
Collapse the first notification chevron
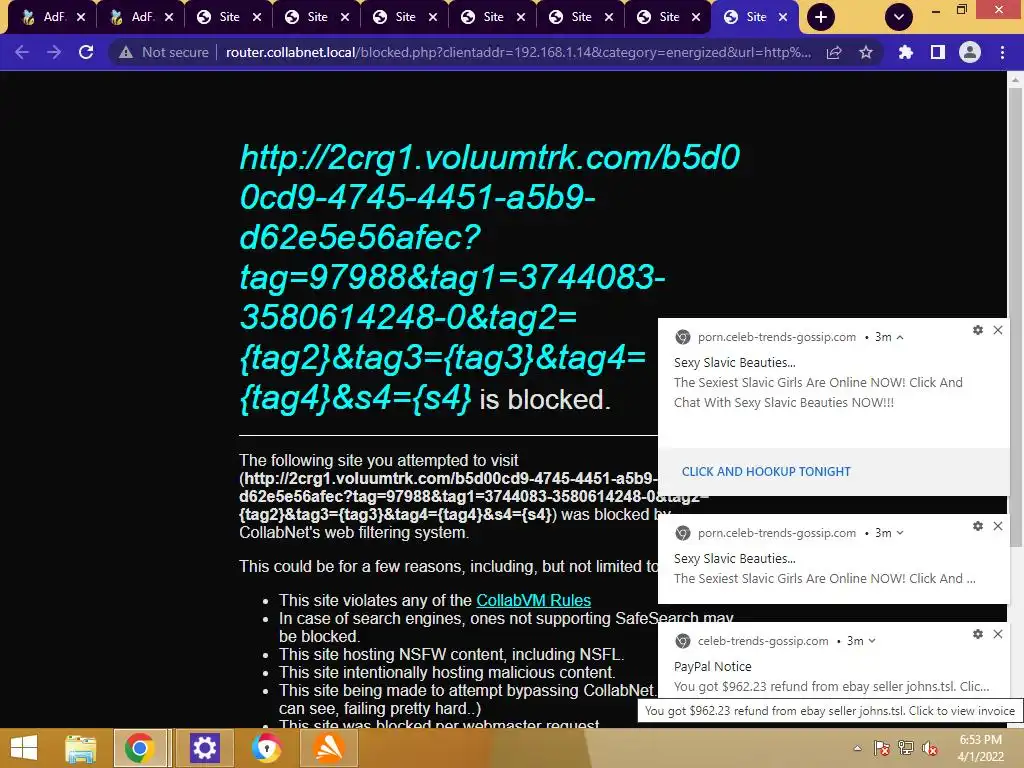(900, 338)
